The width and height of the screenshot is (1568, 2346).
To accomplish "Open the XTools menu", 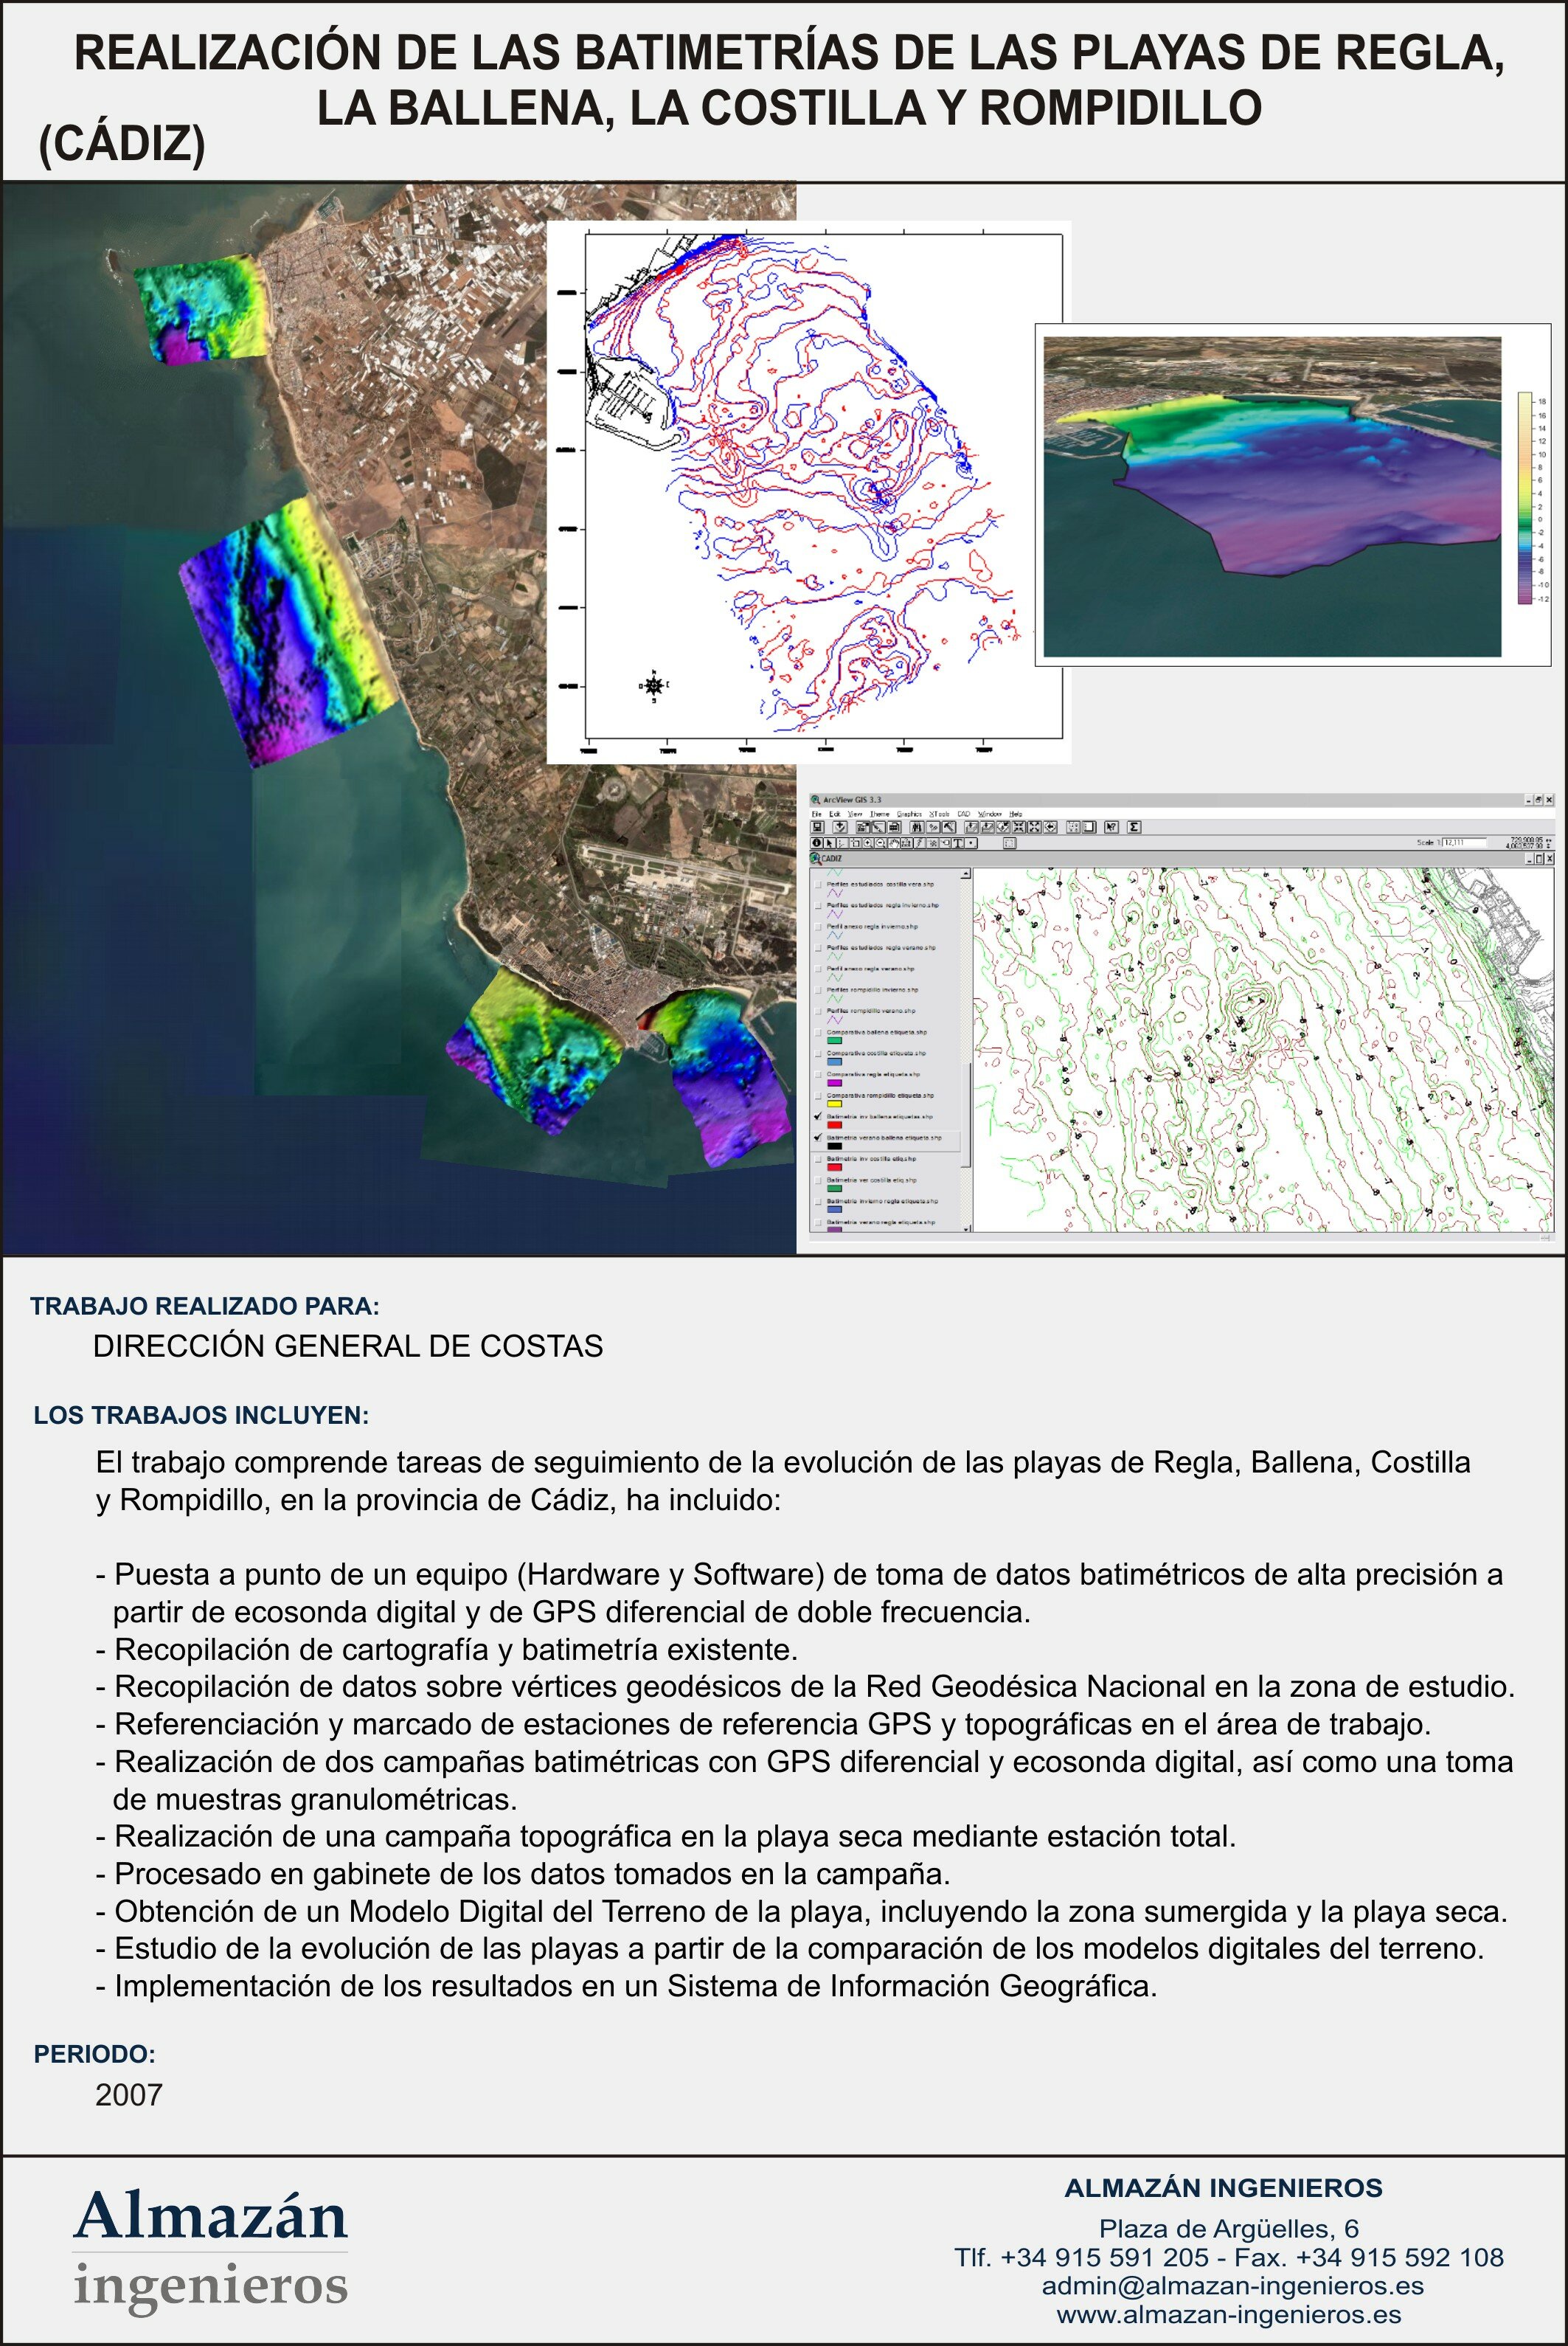I will (x=940, y=814).
